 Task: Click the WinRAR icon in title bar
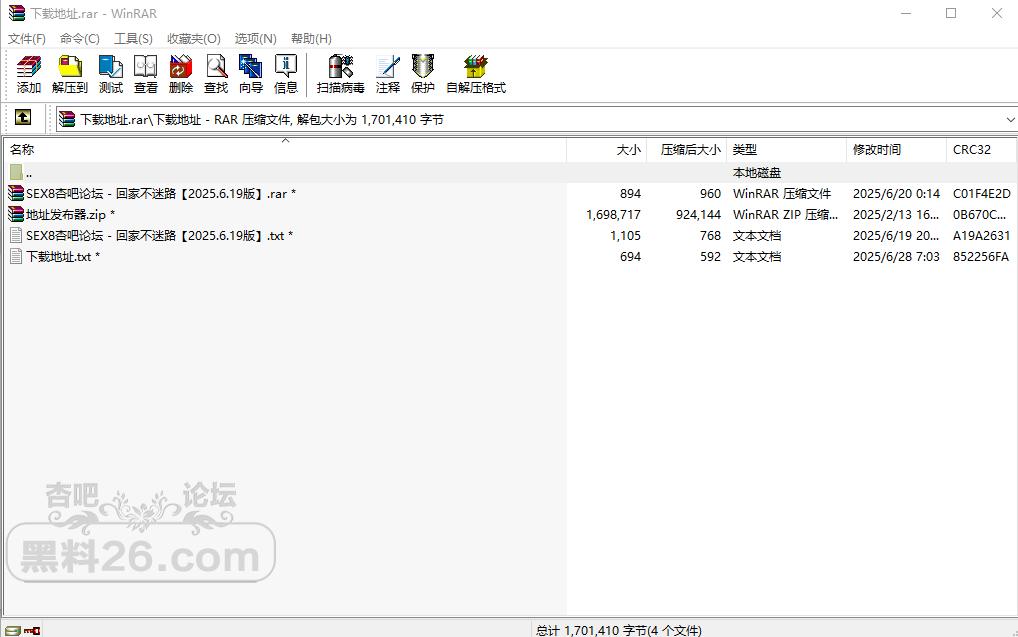coord(17,13)
